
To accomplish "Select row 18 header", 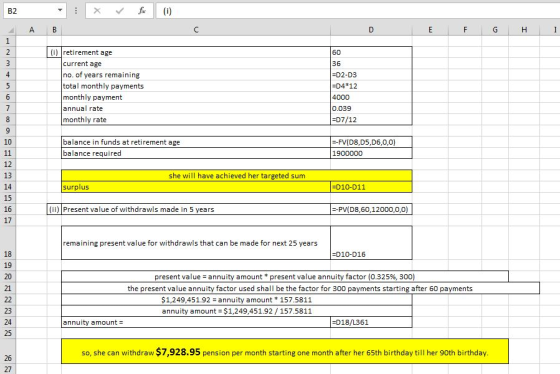I will click(x=8, y=243).
